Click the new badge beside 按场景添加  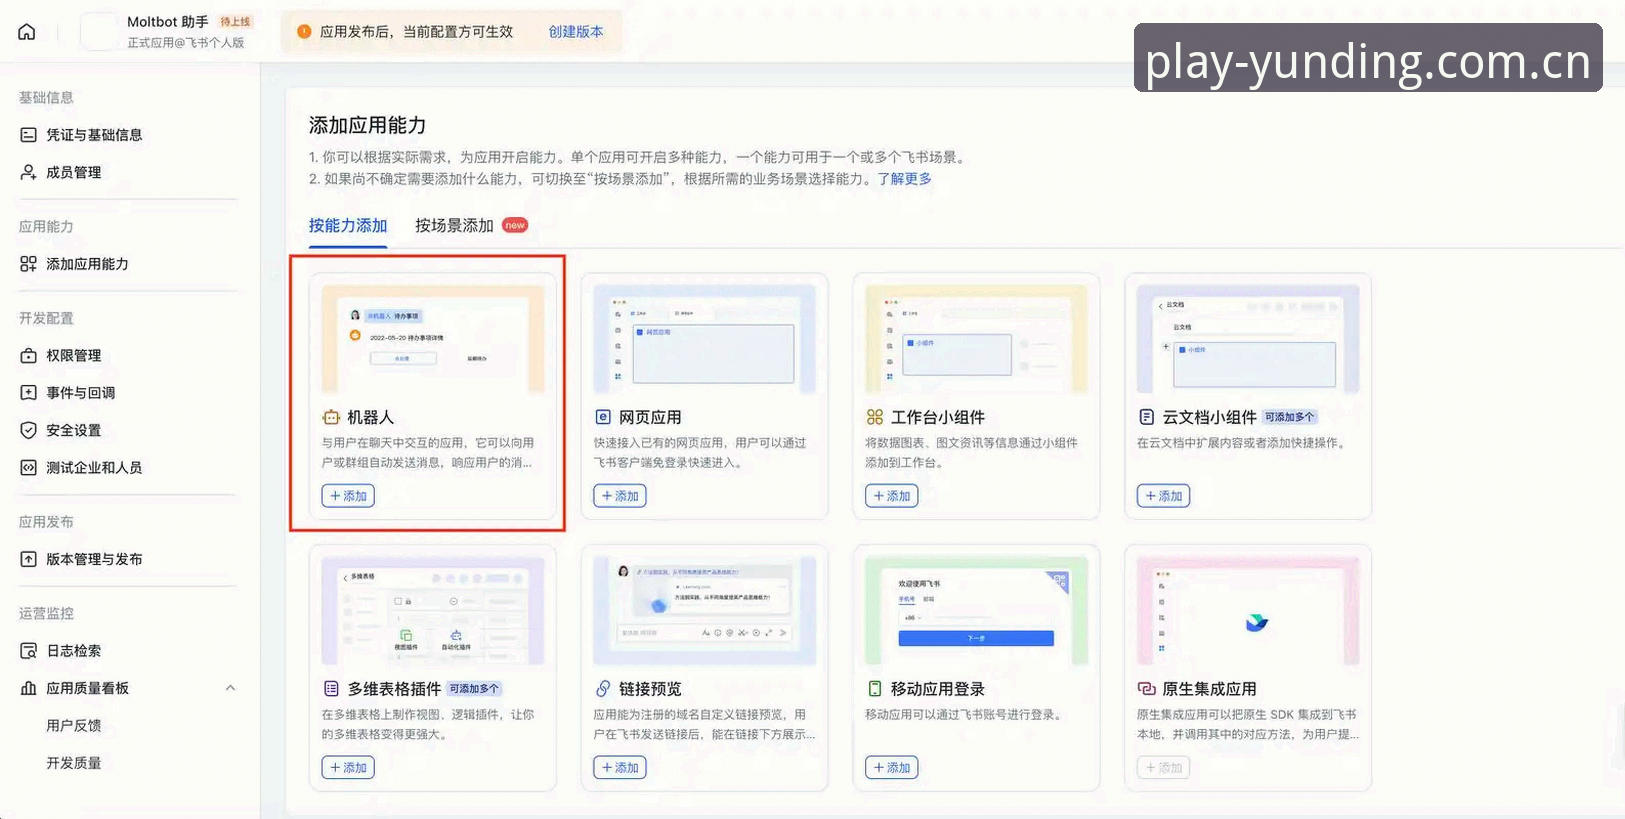point(515,225)
